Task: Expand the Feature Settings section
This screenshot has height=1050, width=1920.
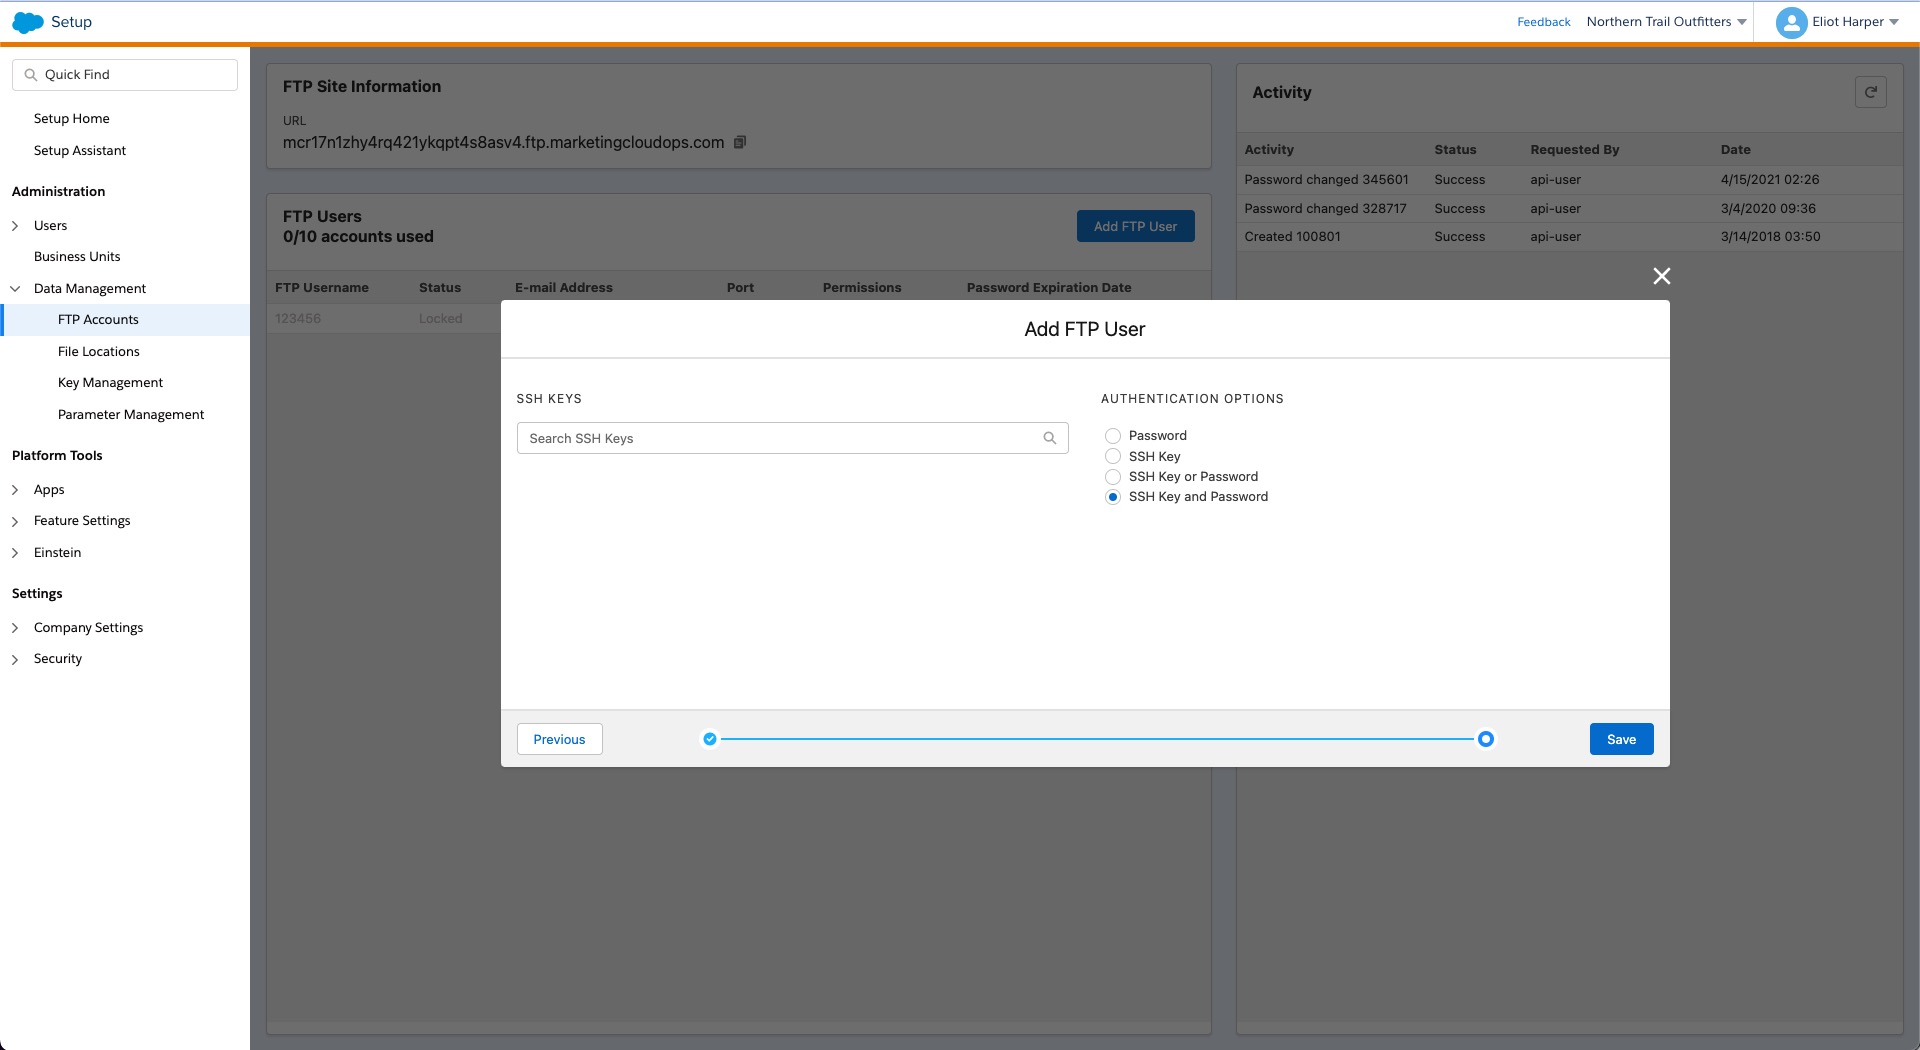Action: [15, 521]
